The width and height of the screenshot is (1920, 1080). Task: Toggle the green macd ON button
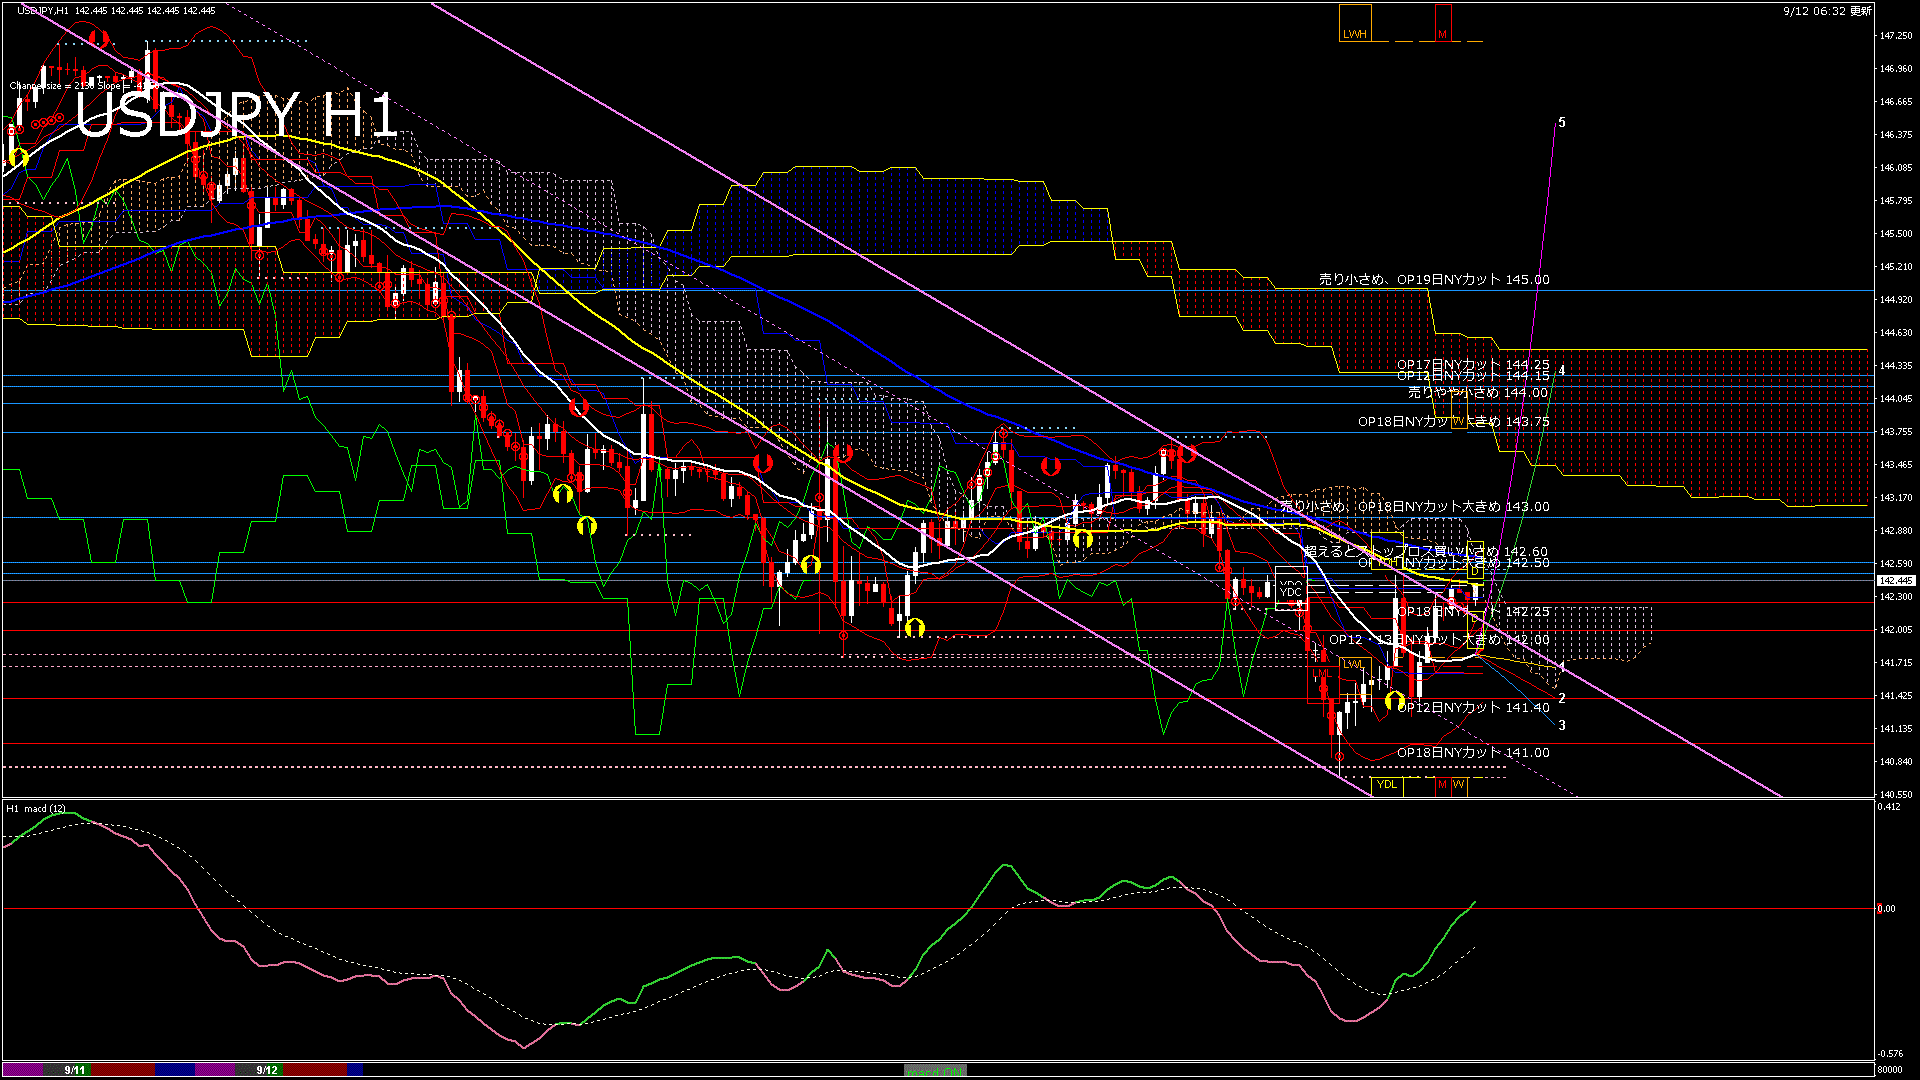tap(935, 1071)
